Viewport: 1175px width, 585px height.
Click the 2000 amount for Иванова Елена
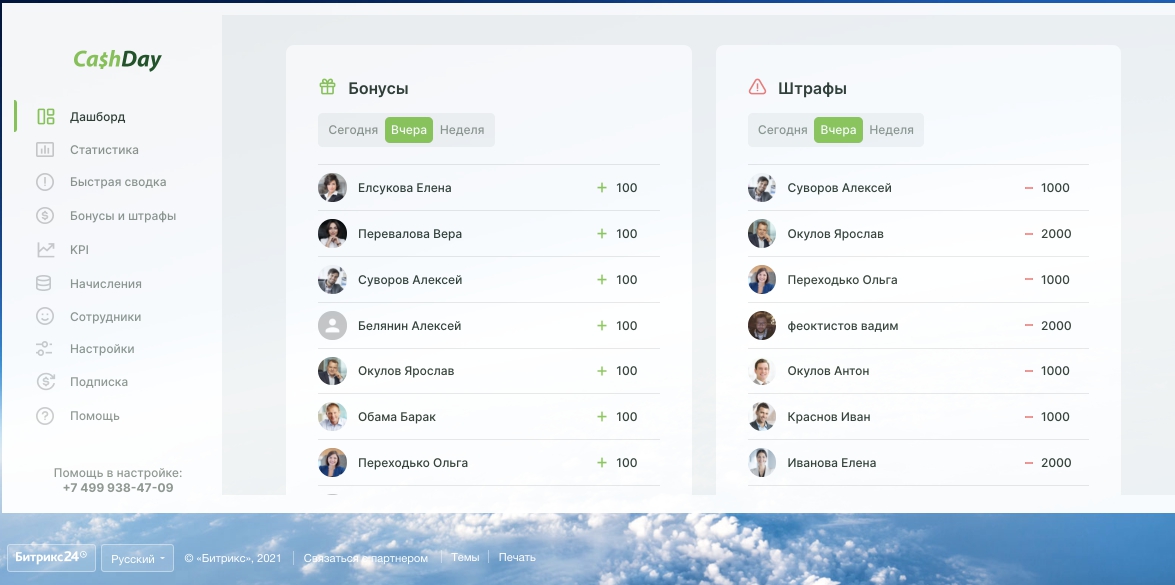(1056, 463)
